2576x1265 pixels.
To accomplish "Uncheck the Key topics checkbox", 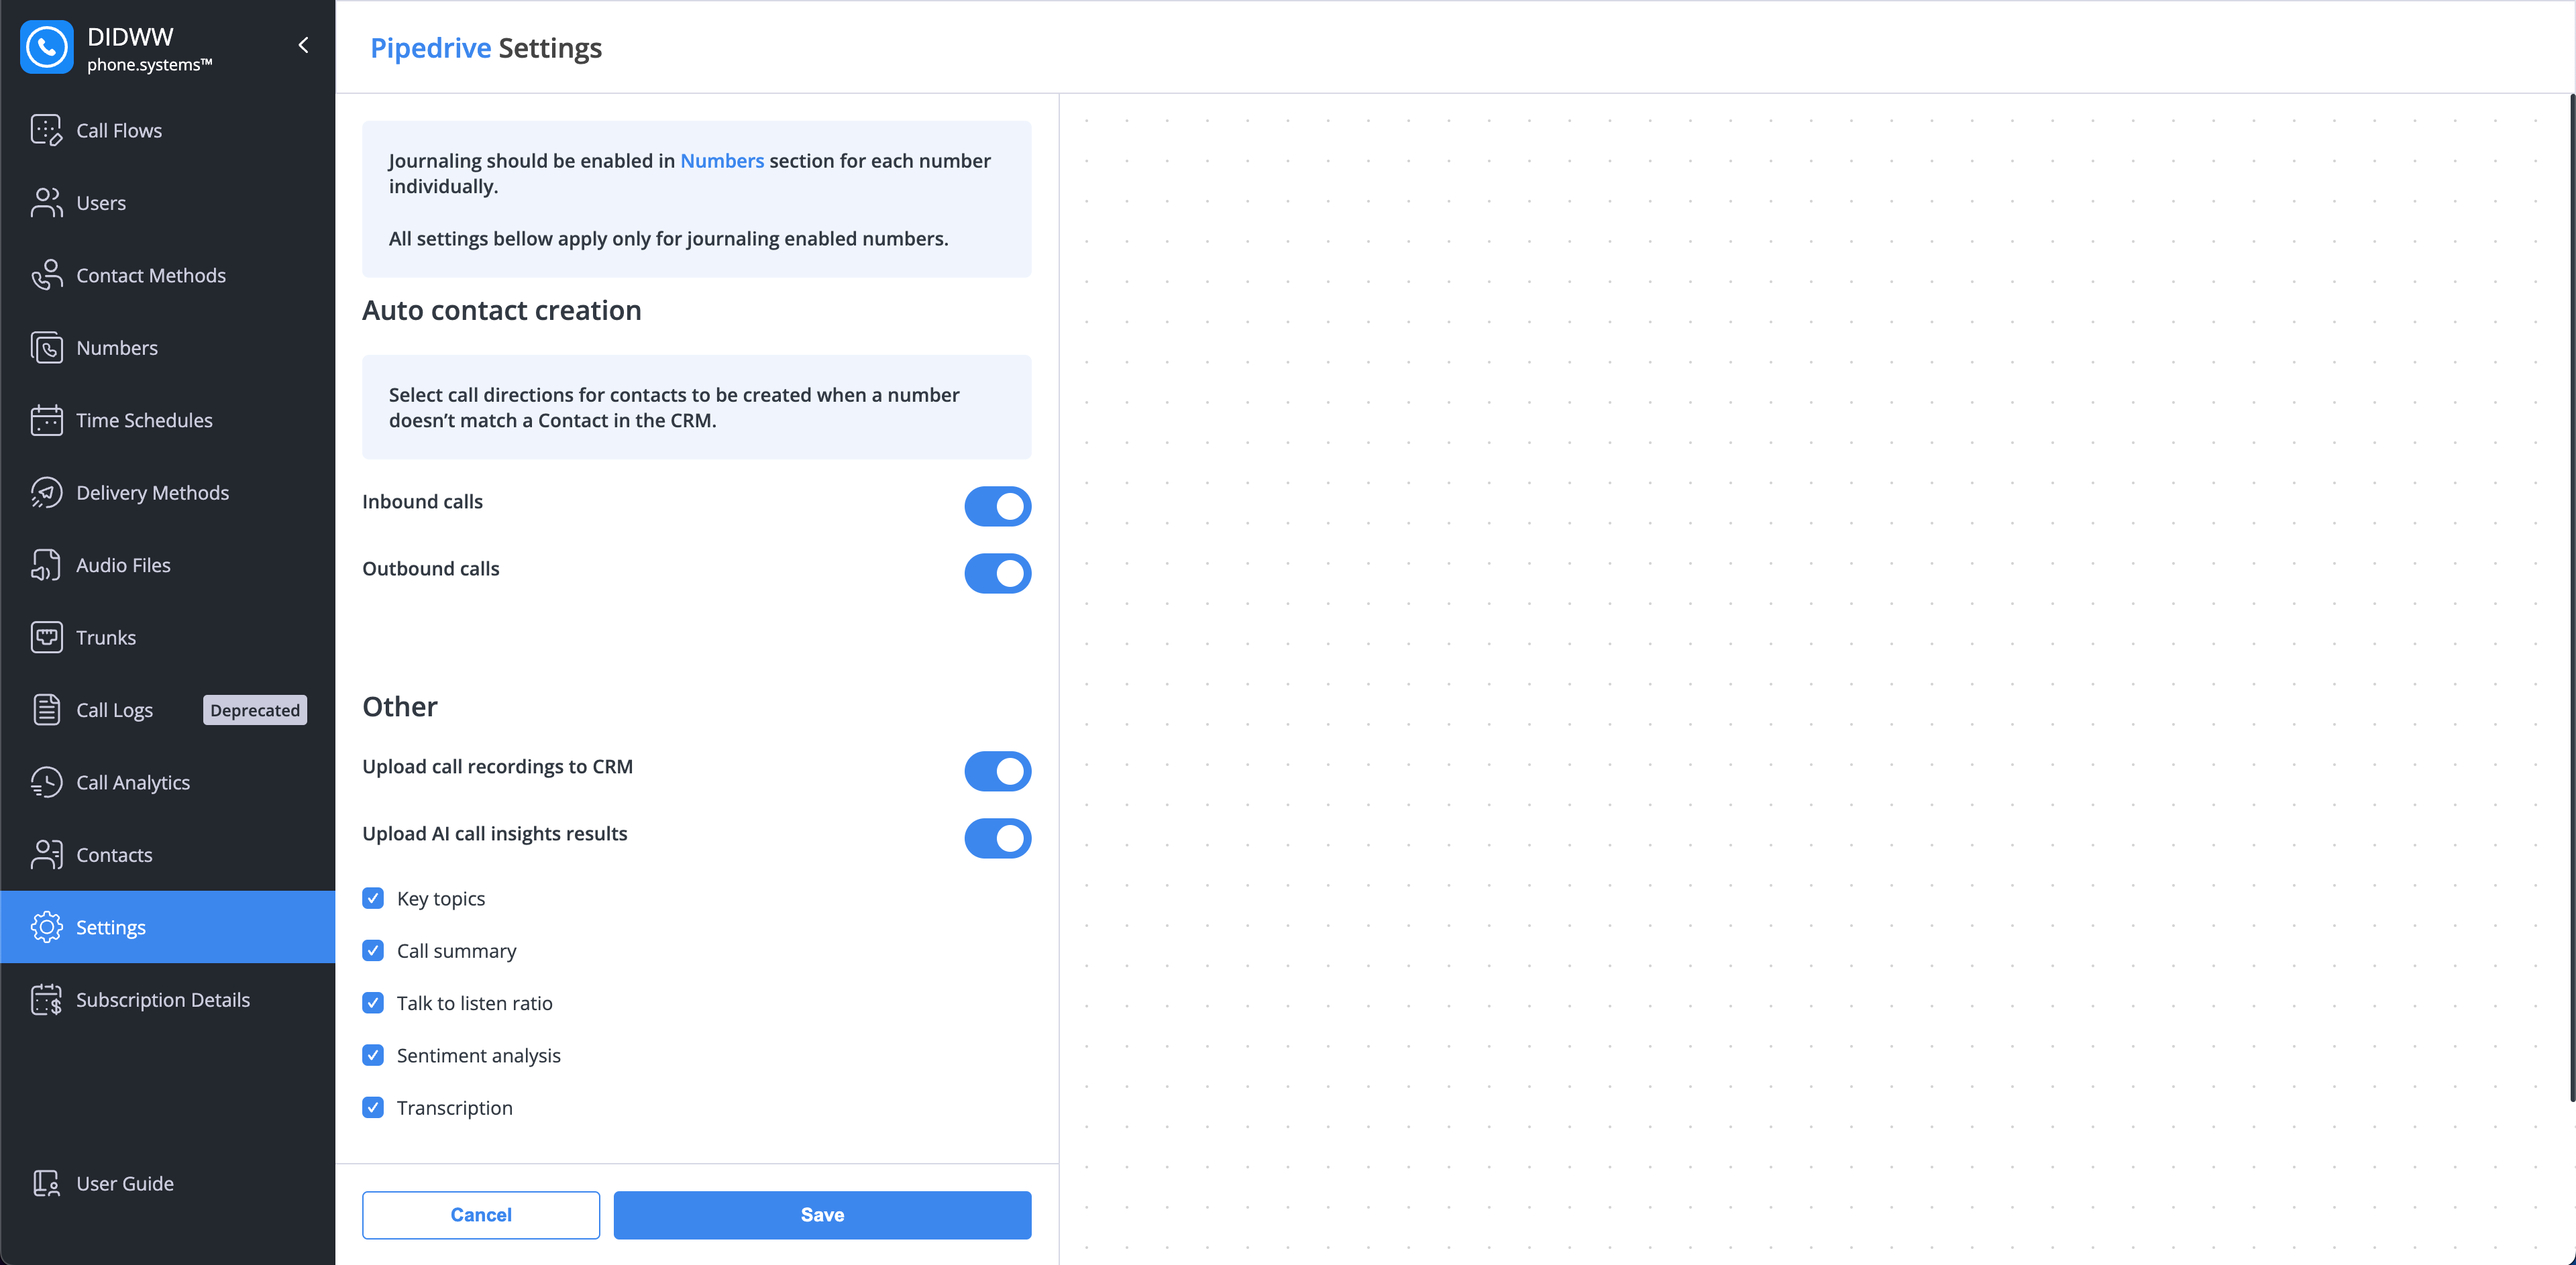I will coord(373,898).
